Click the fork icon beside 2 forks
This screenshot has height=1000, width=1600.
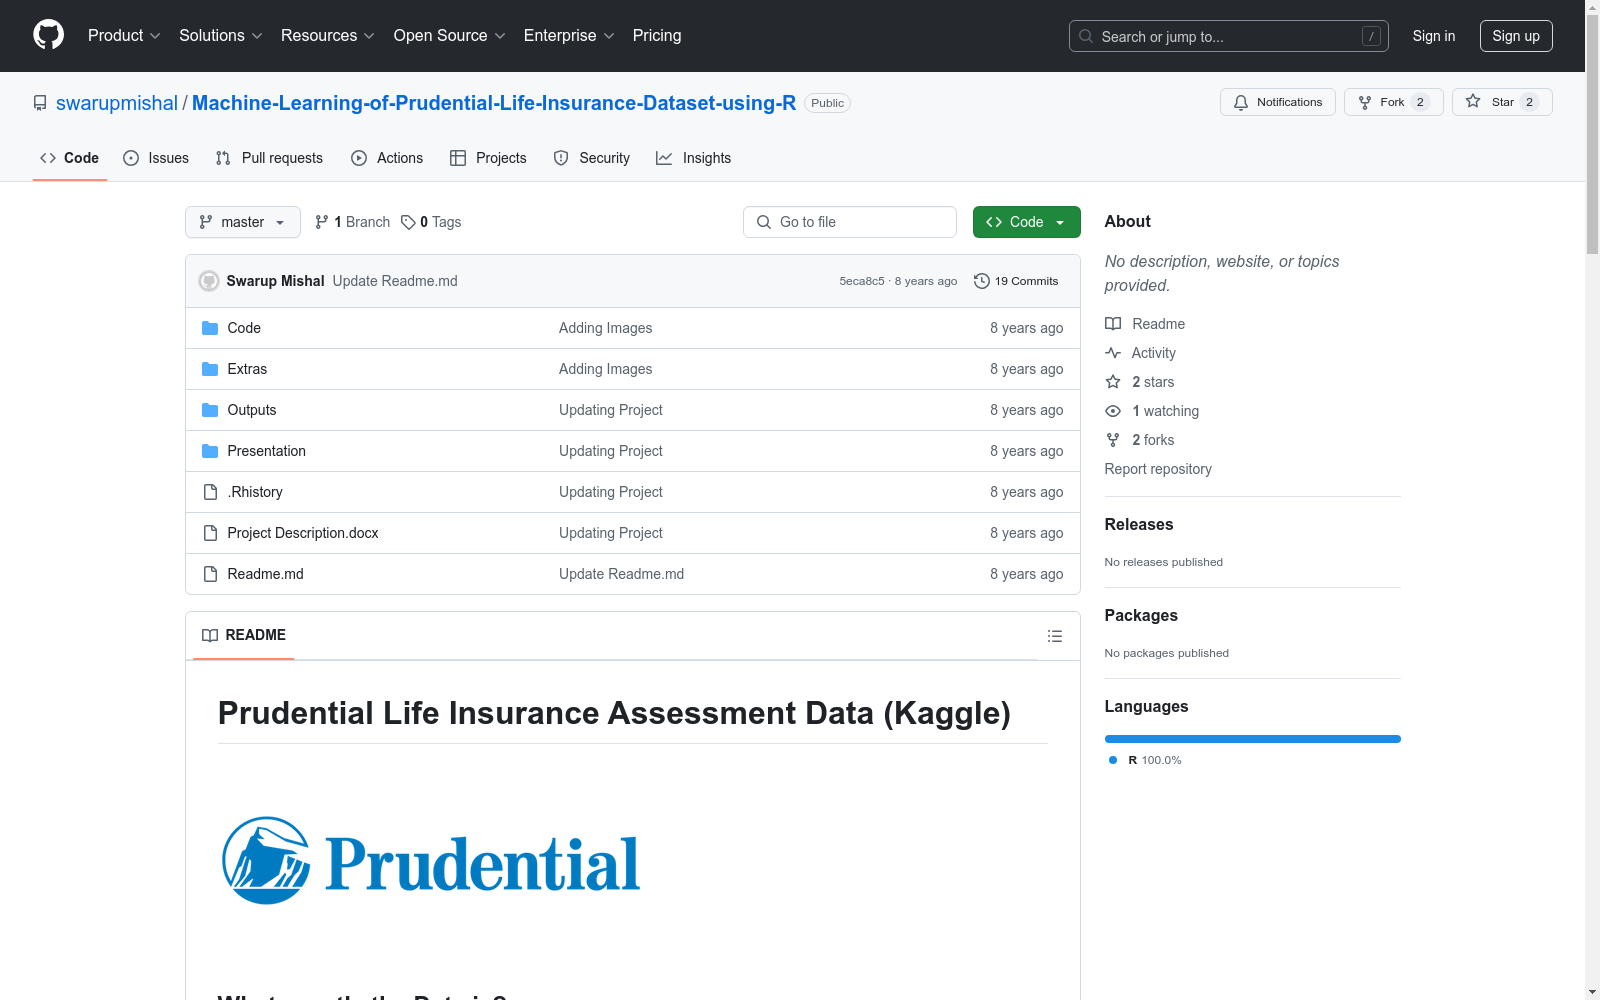point(1113,440)
